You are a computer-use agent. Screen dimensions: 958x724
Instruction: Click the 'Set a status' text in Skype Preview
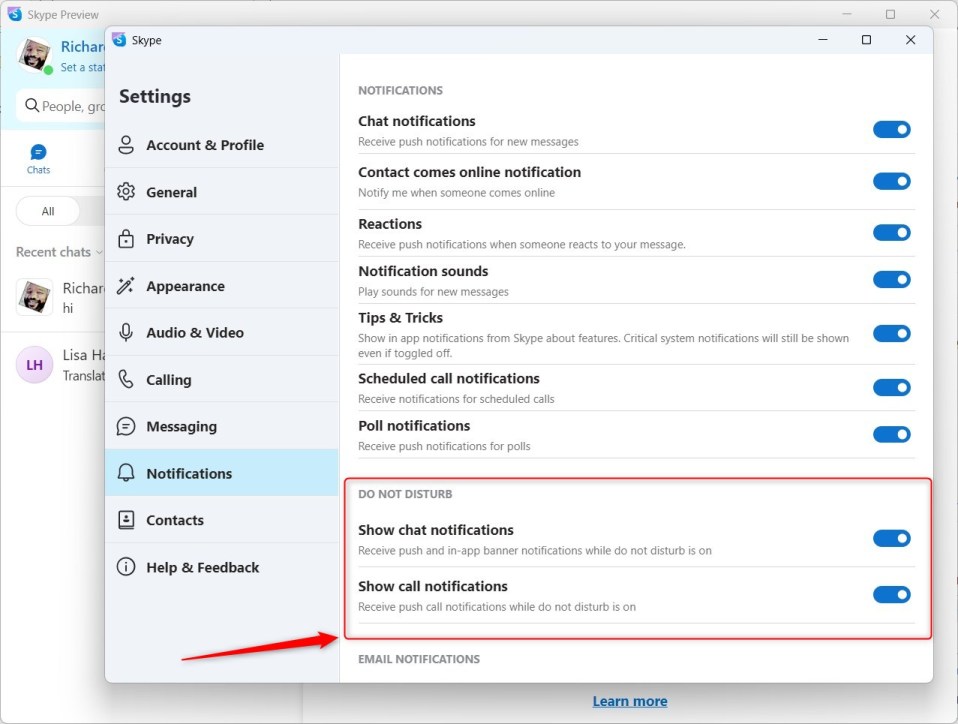[82, 67]
